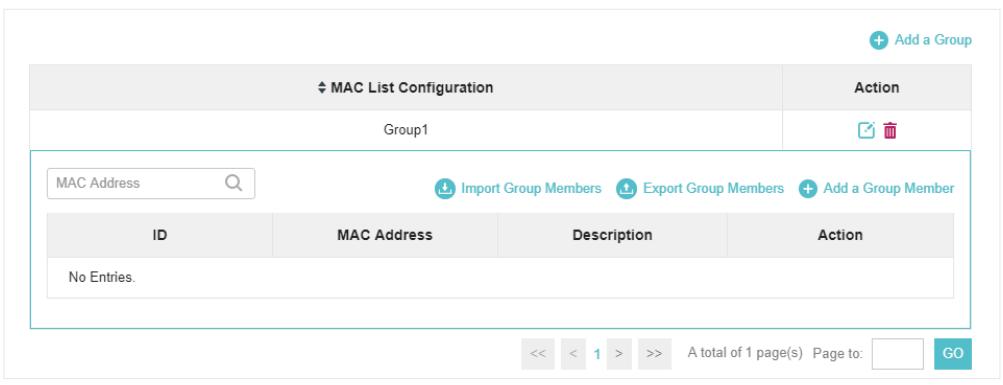
Task: Sort by MAC List Configuration arrows
Action: click(x=322, y=88)
